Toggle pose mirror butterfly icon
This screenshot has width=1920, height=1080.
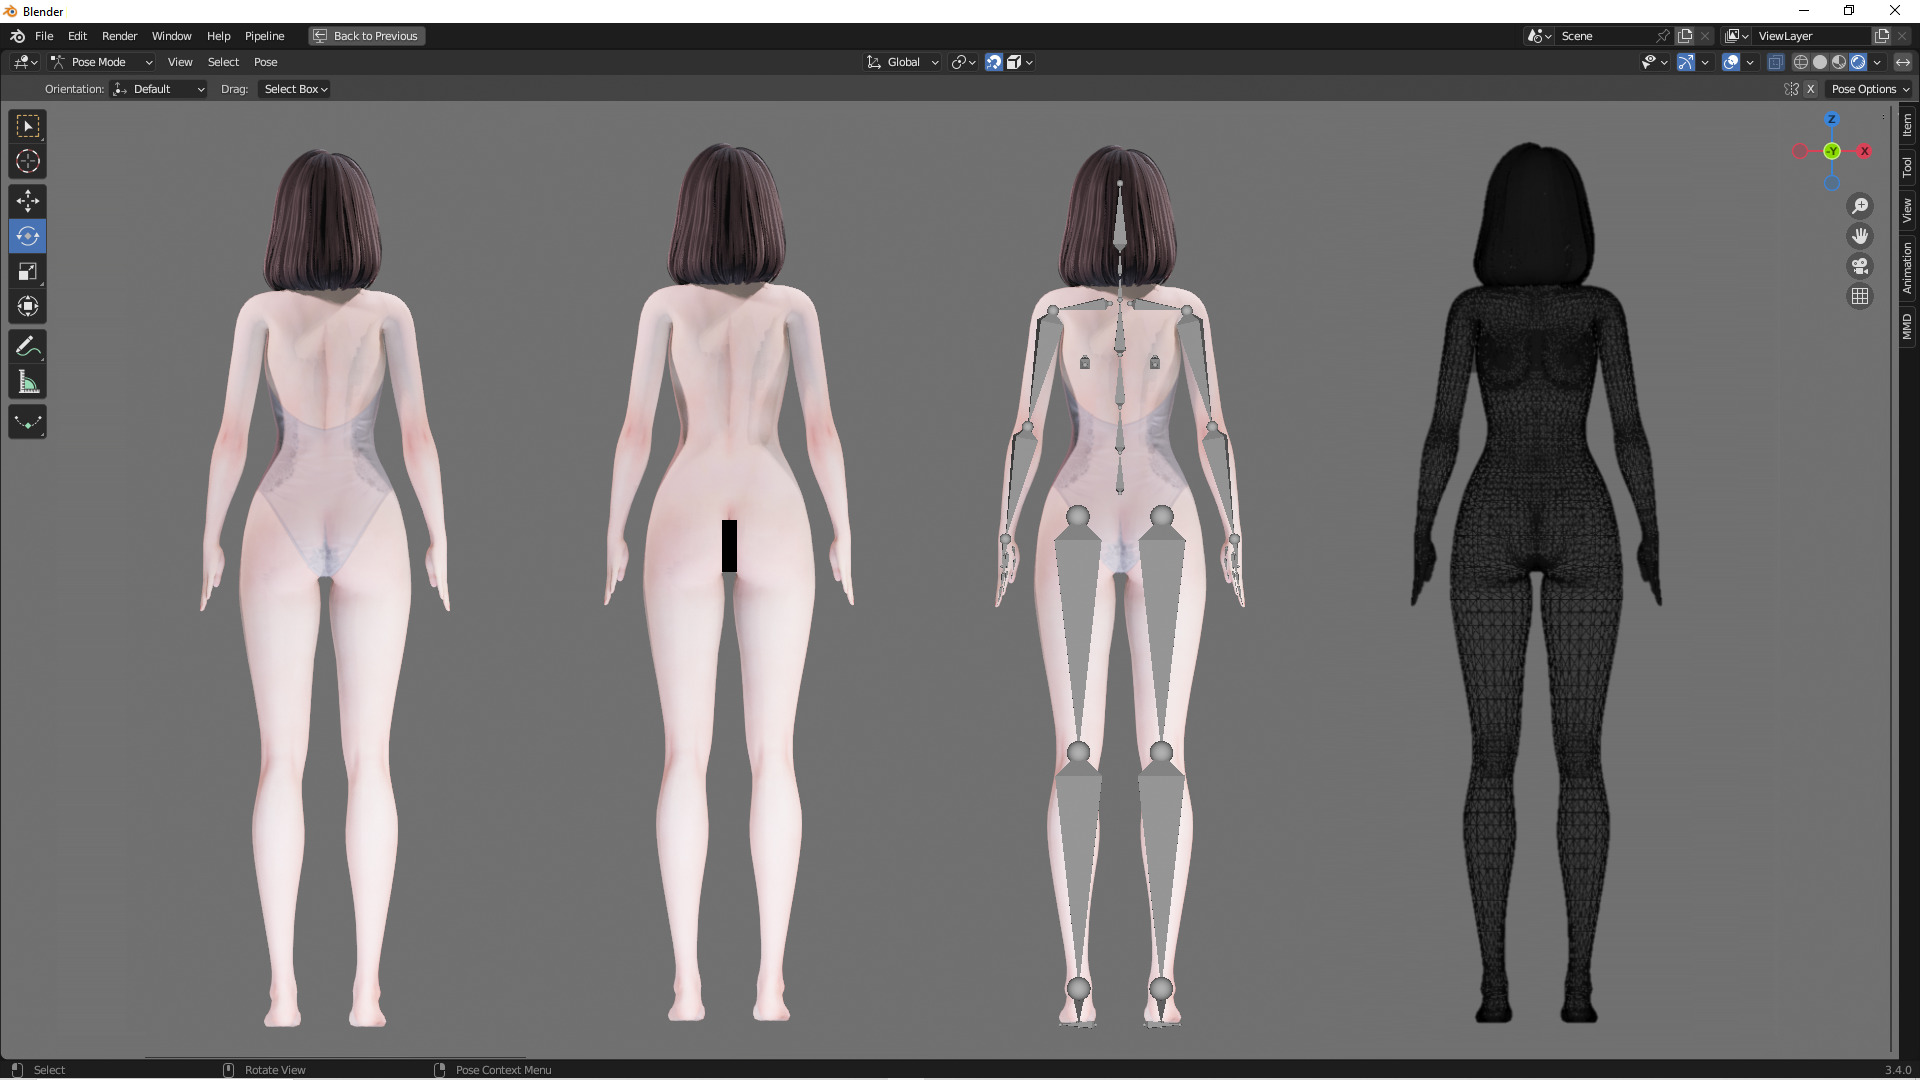point(1791,89)
